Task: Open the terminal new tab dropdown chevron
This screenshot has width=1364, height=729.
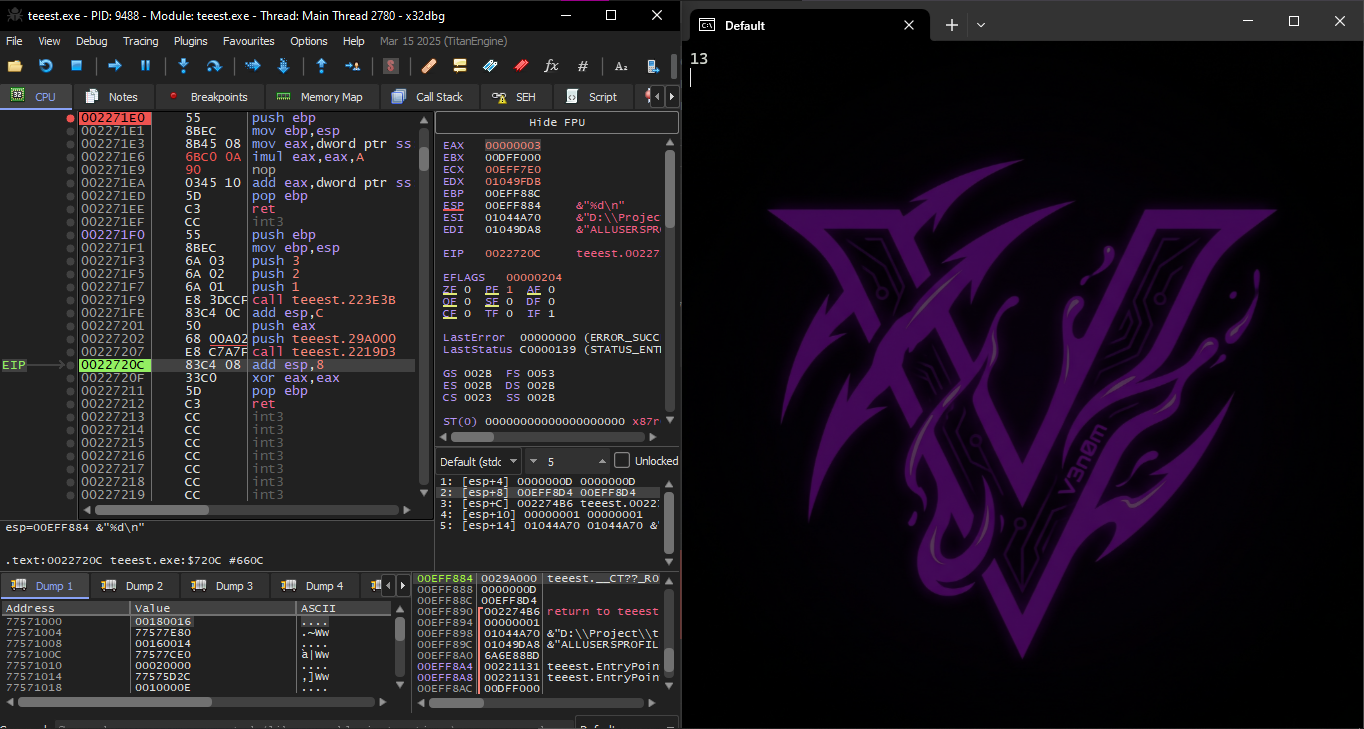Action: [x=981, y=25]
